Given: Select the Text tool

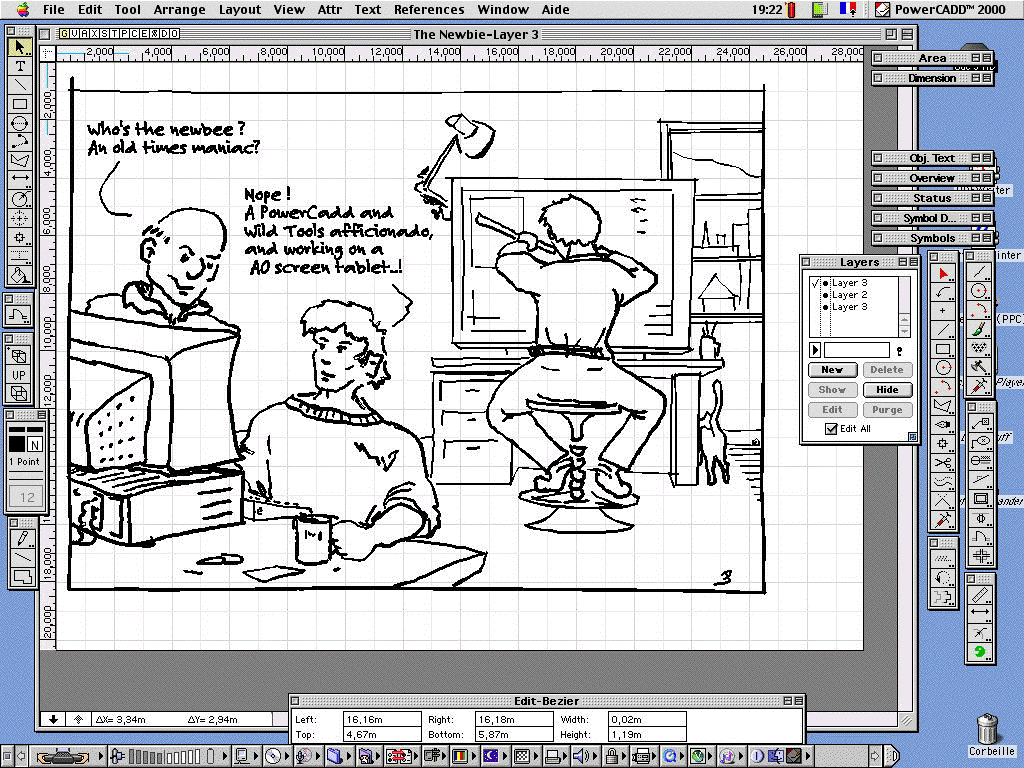Looking at the screenshot, I should pos(20,66).
